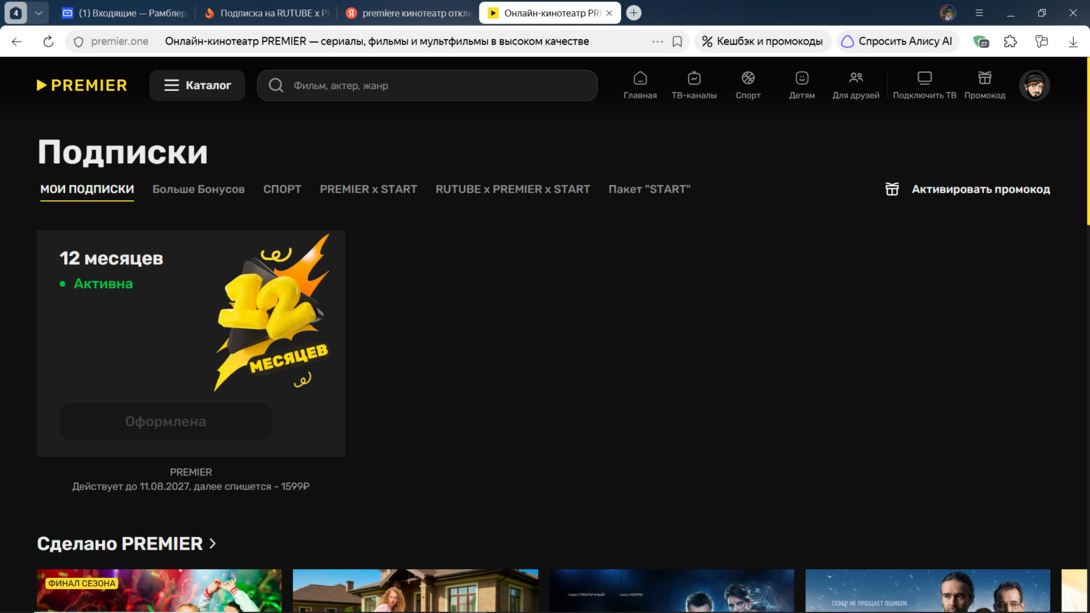Click the browser profile avatar in title bar
1090x613 pixels.
pos(947,13)
